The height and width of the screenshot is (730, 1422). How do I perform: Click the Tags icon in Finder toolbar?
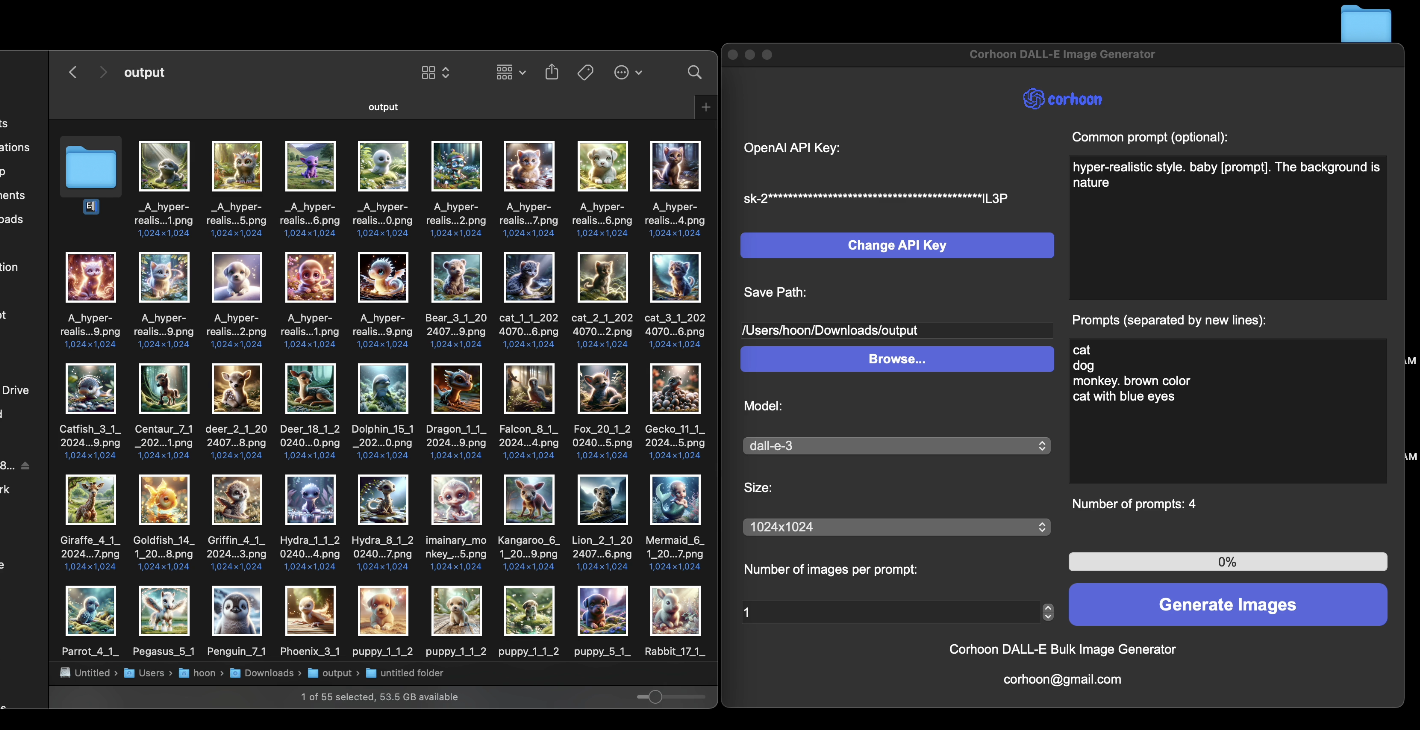click(586, 72)
